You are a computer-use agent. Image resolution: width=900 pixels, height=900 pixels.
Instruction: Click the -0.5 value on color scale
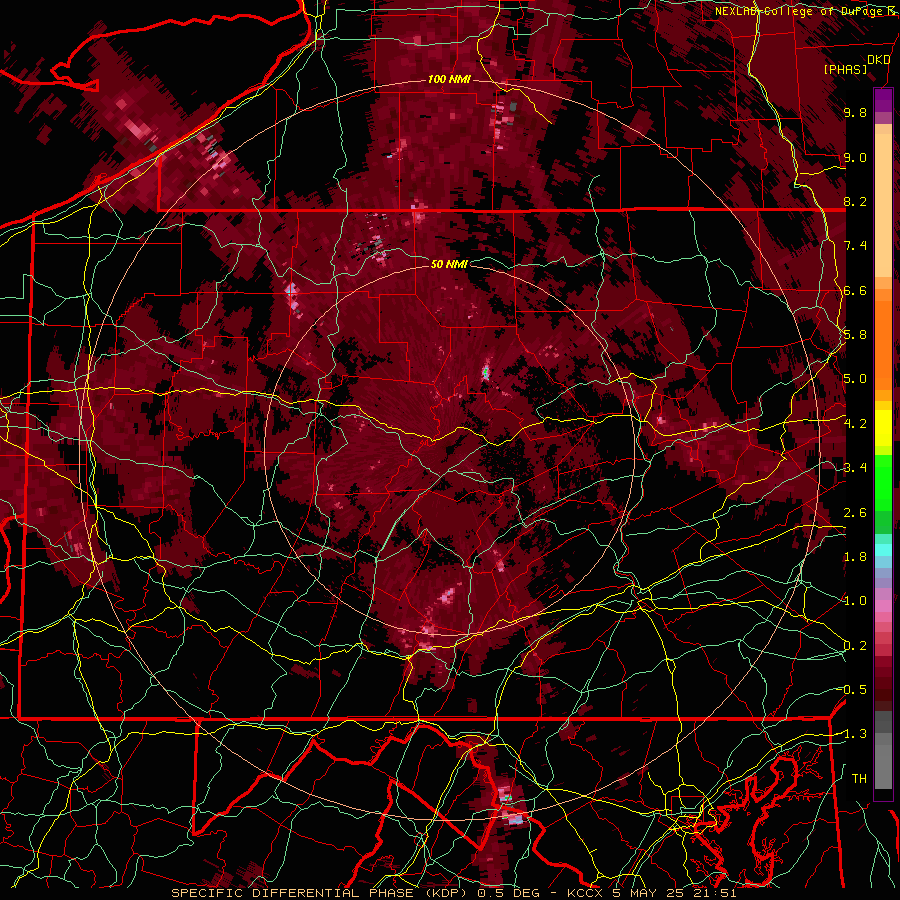854,690
